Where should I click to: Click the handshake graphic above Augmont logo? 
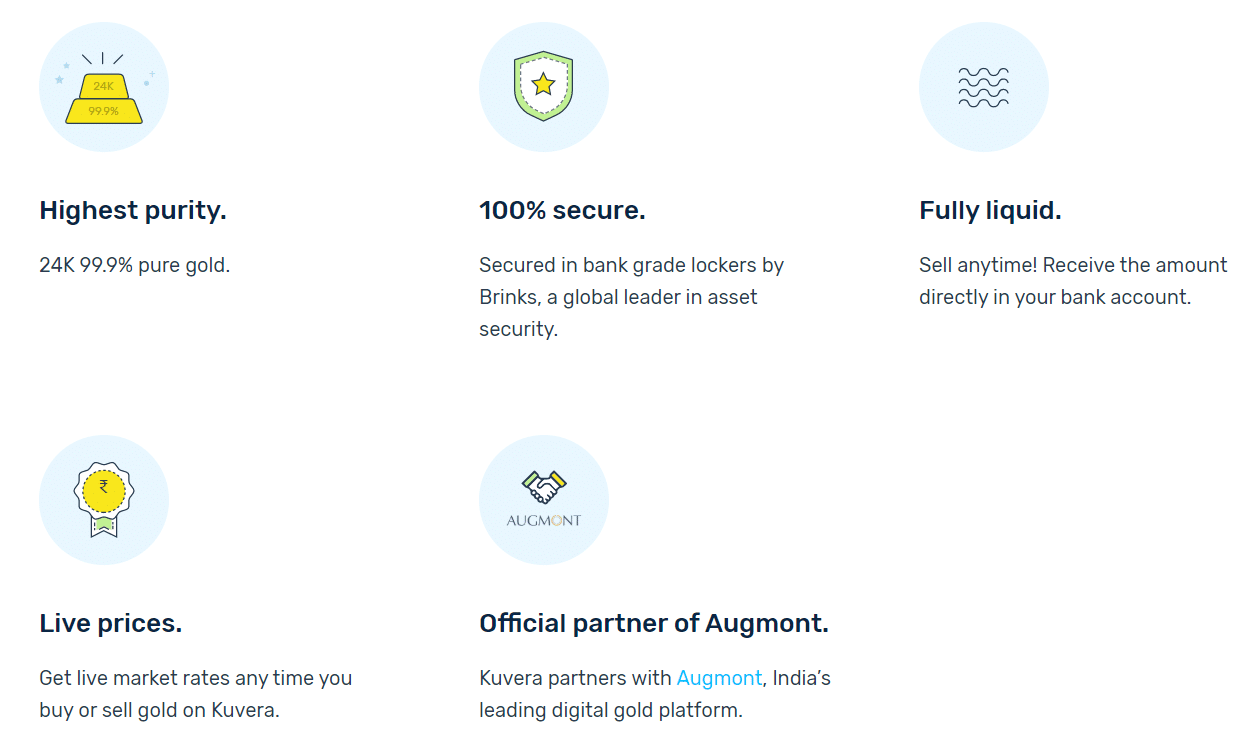(x=544, y=486)
